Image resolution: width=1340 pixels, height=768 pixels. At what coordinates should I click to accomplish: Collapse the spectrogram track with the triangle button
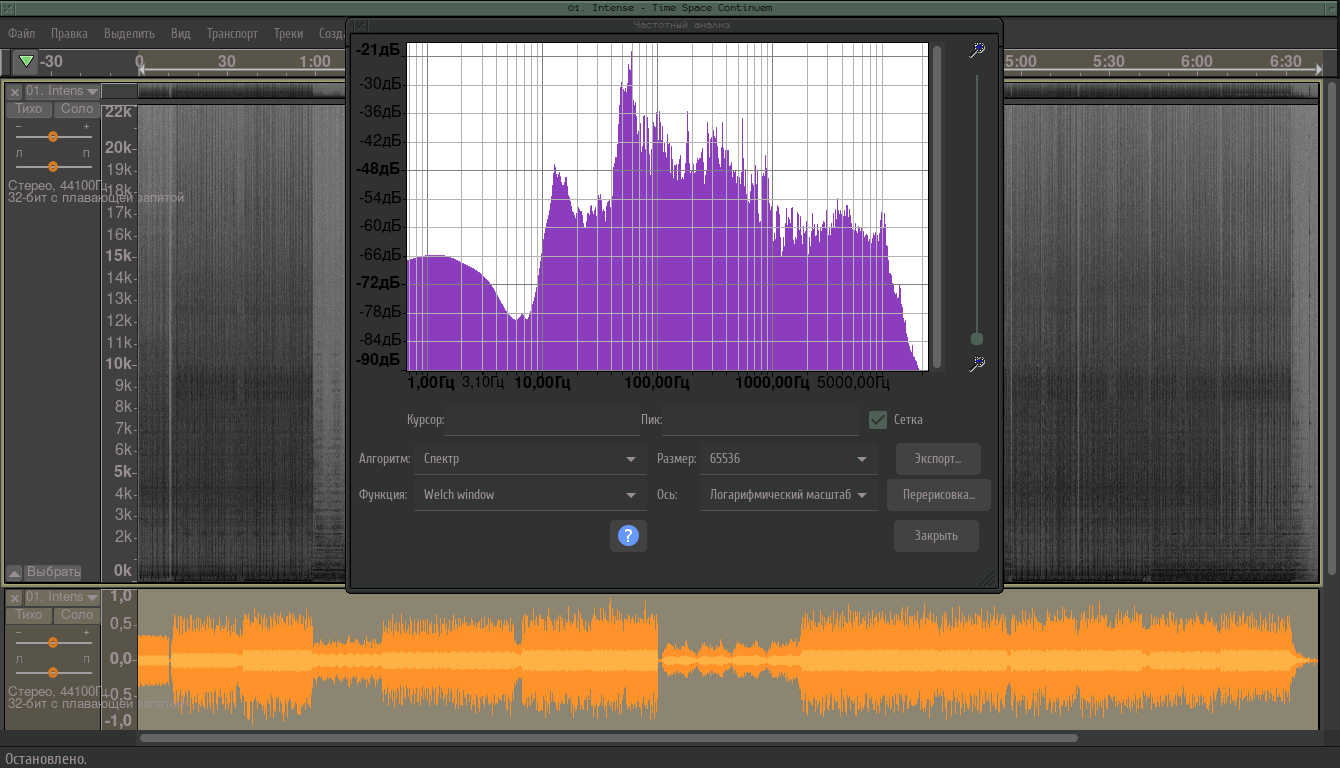[14, 572]
